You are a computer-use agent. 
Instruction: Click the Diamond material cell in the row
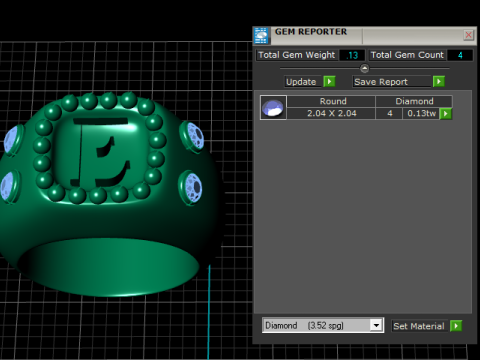tap(414, 101)
